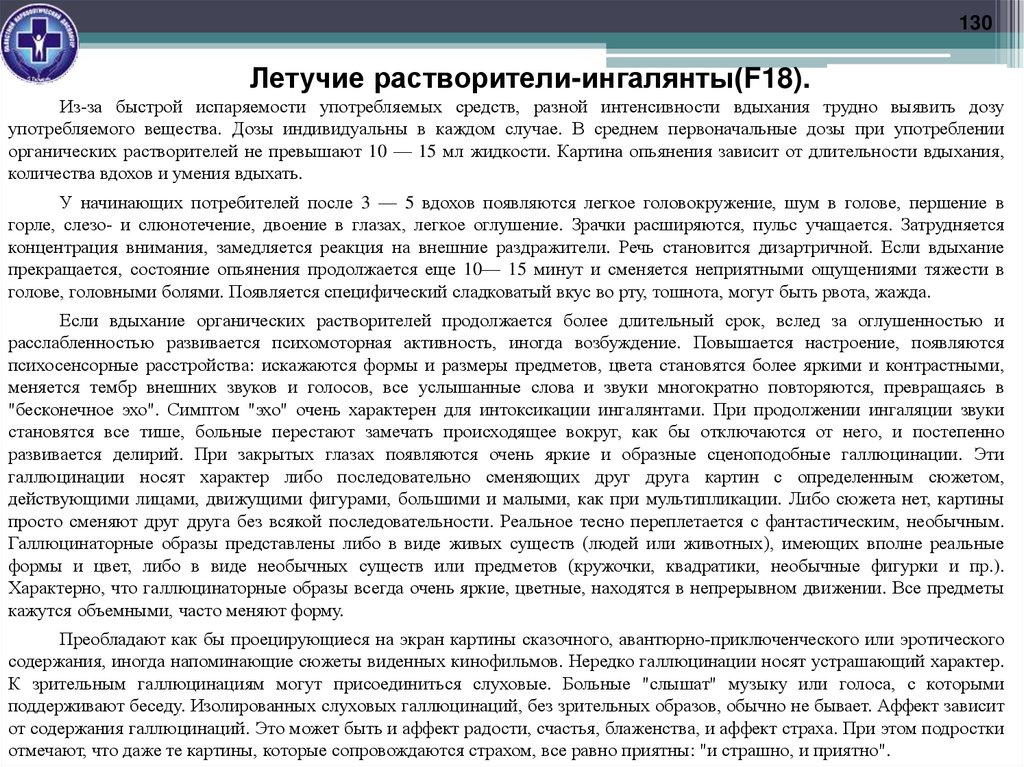Click the phrase 'как при мультипликации'
The image size is (1024, 767).
pyautogui.click(x=677, y=500)
